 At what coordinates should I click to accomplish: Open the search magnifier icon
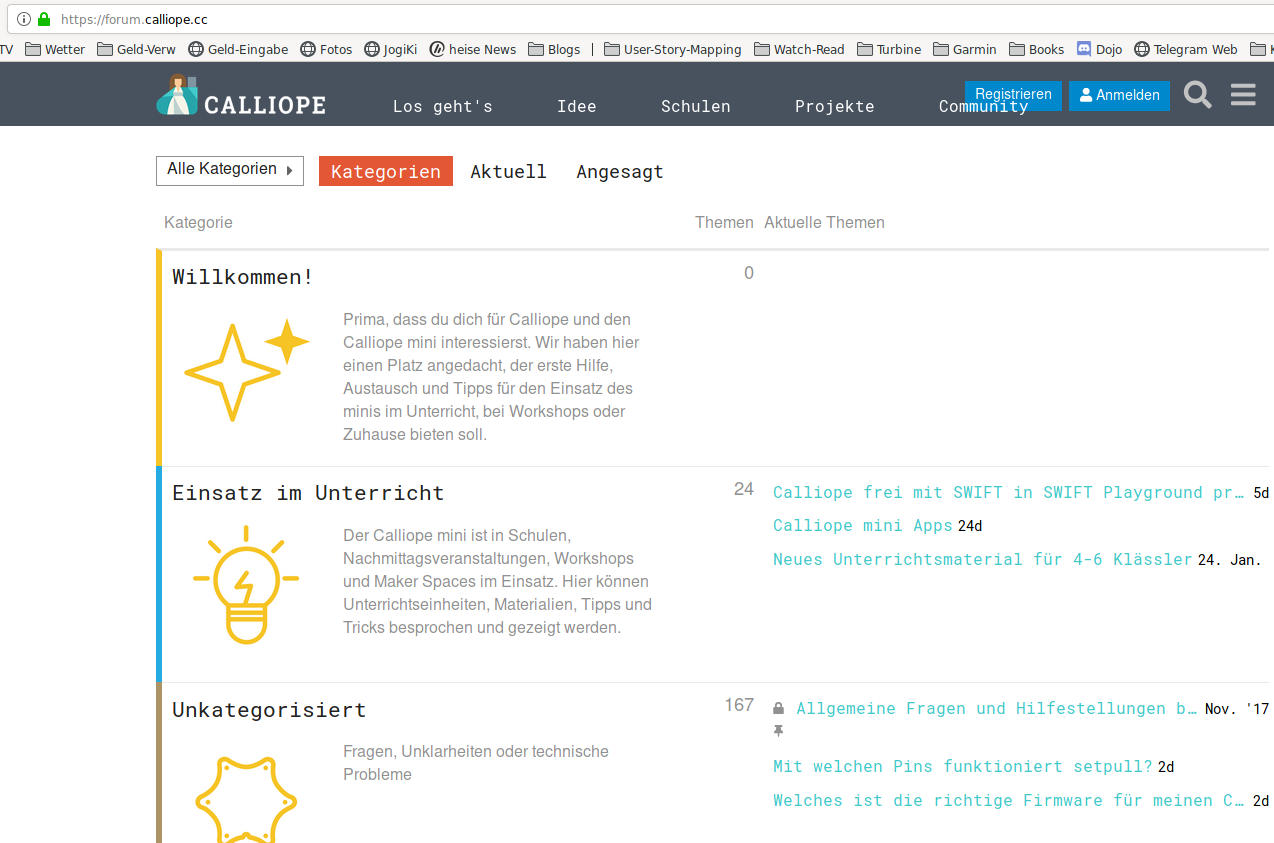coord(1198,95)
